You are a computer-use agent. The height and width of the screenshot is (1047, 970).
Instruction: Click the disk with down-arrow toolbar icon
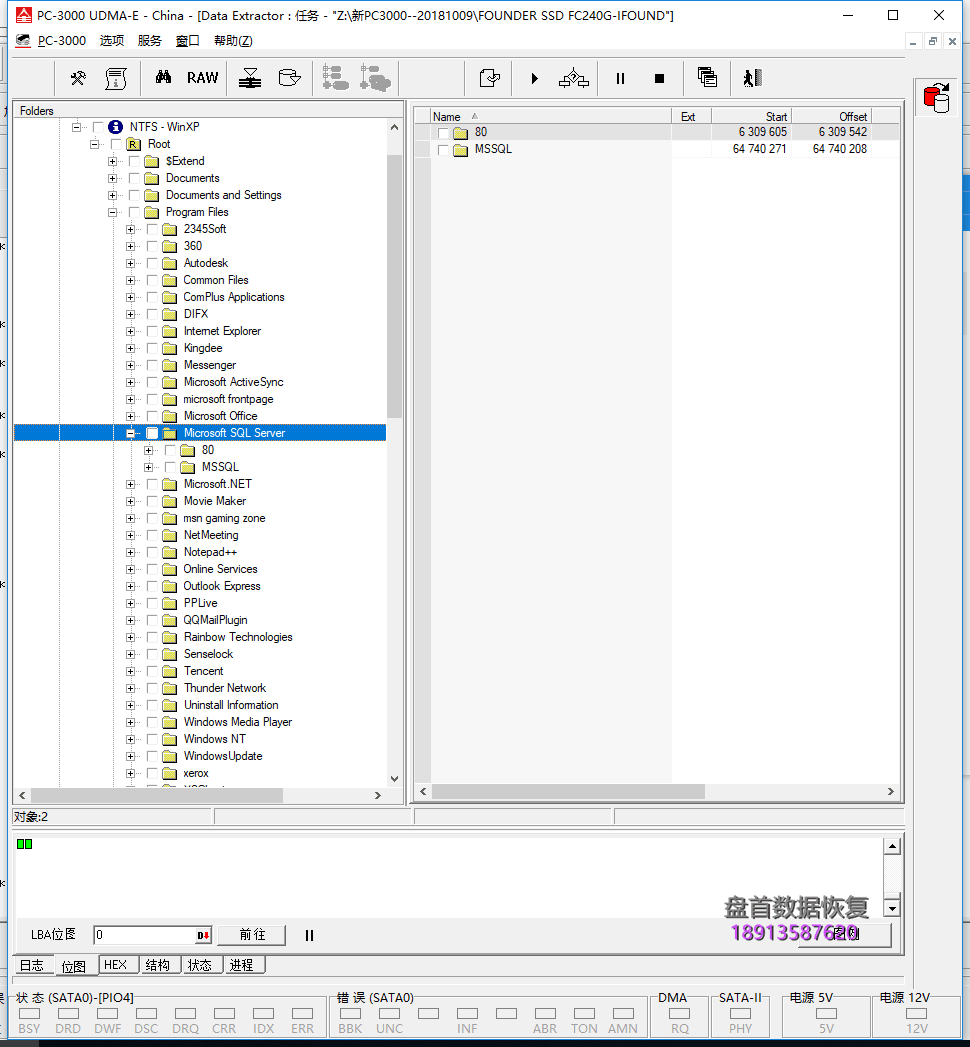250,78
